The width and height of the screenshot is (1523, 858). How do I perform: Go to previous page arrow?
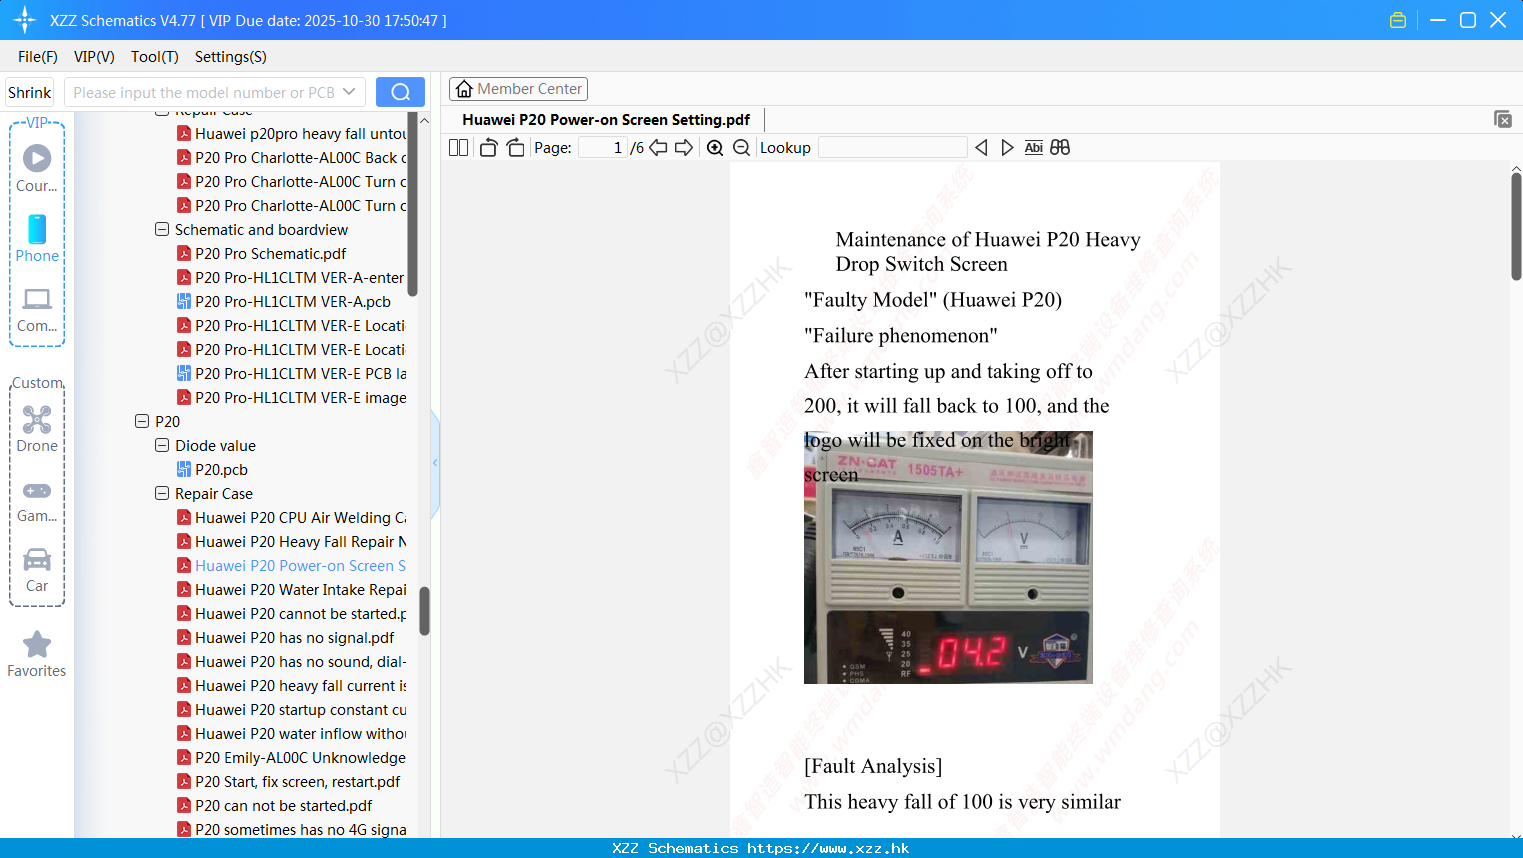[x=658, y=148]
